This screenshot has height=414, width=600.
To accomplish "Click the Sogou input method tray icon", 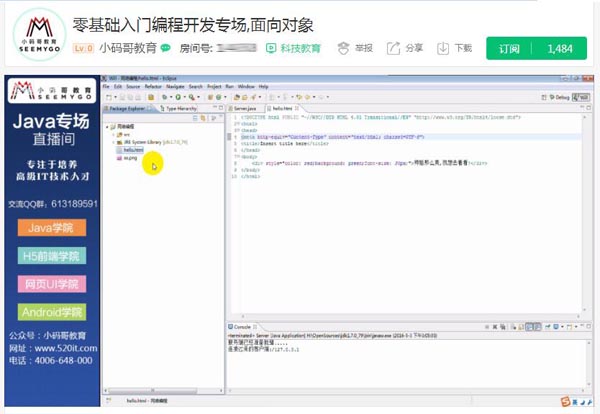I will (567, 400).
